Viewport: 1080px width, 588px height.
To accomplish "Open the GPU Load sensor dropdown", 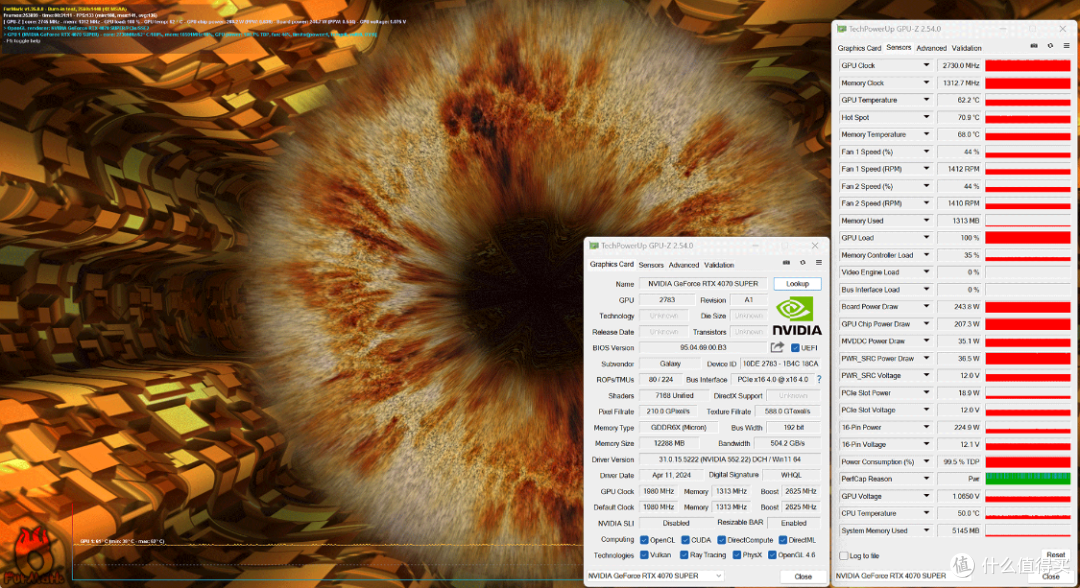I will tap(926, 238).
